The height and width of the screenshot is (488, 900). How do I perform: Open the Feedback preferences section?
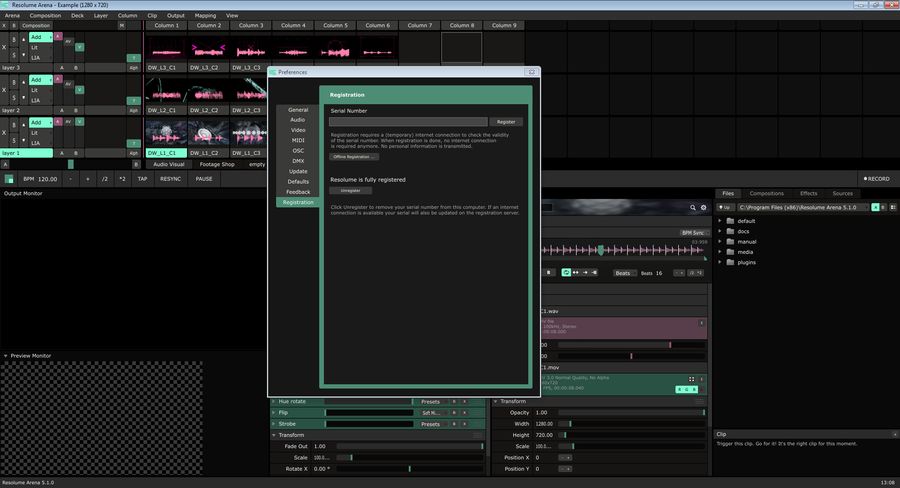point(298,192)
